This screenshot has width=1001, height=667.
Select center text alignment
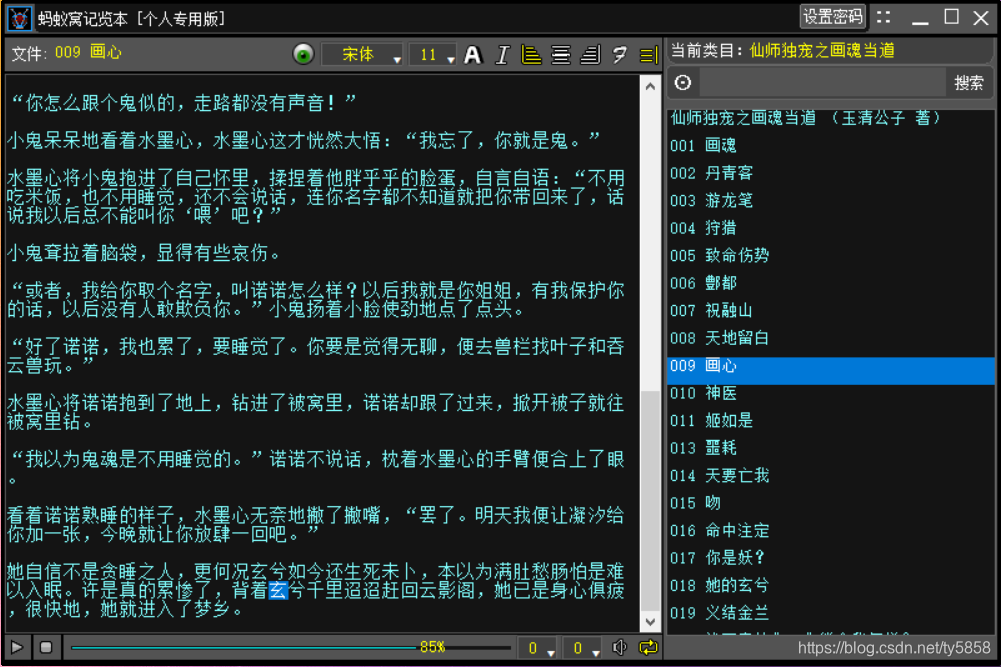pyautogui.click(x=560, y=56)
